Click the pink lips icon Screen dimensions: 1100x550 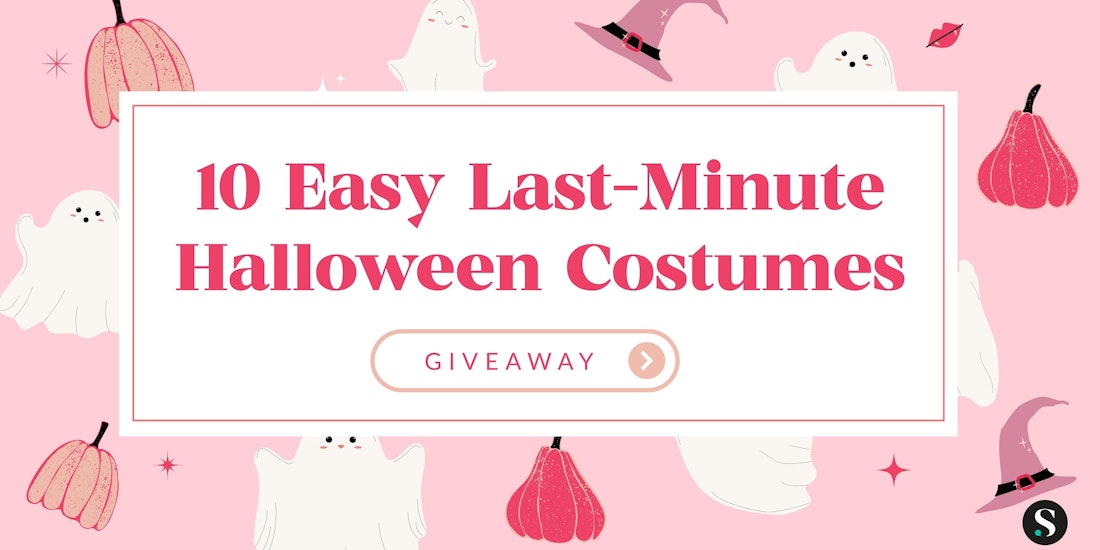click(x=944, y=35)
